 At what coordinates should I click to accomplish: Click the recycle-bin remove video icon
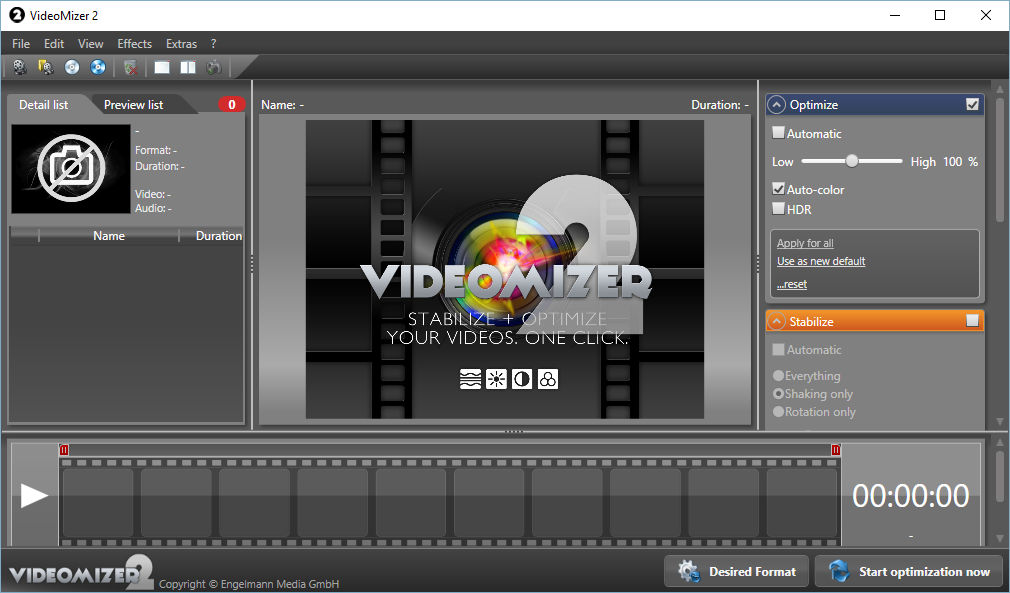(131, 67)
